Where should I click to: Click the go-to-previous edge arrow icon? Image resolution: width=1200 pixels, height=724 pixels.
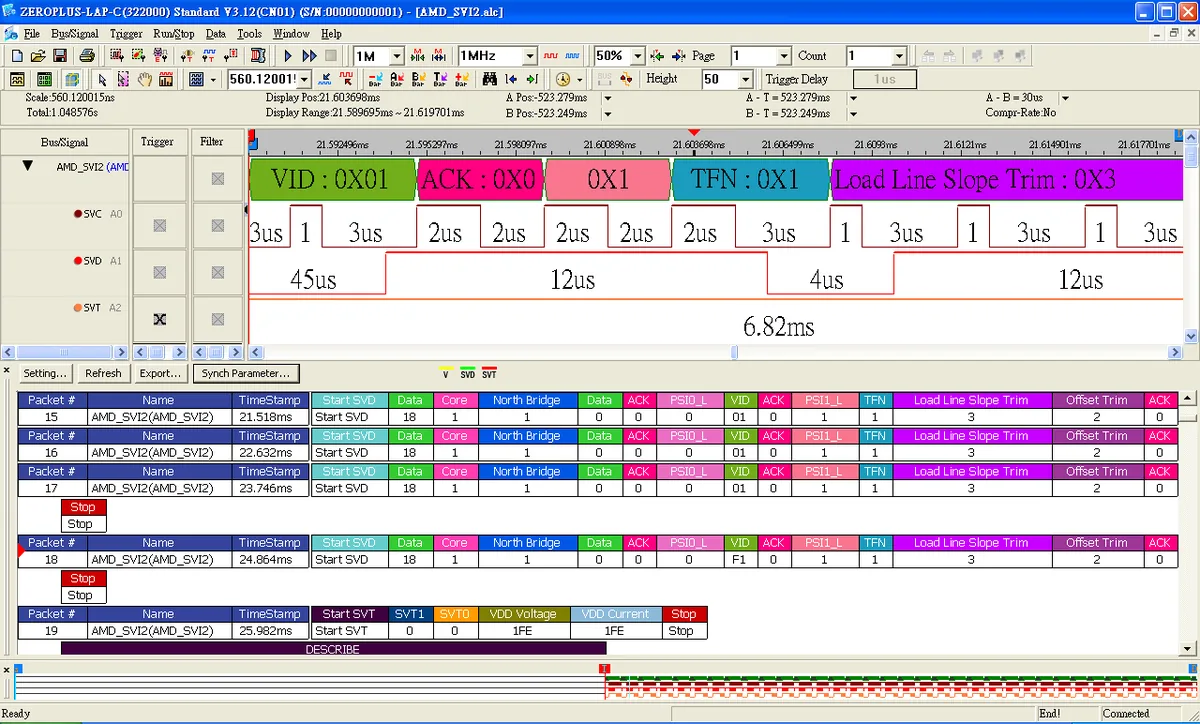512,79
